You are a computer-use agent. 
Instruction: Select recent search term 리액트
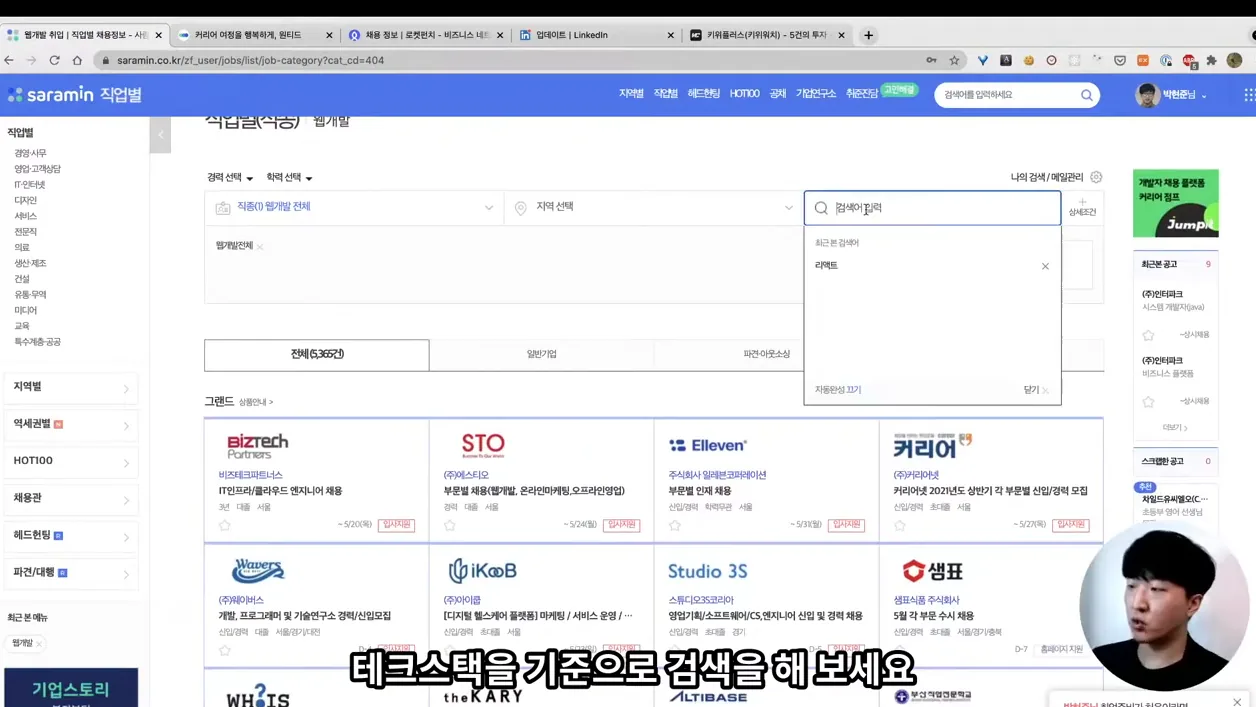click(826, 266)
